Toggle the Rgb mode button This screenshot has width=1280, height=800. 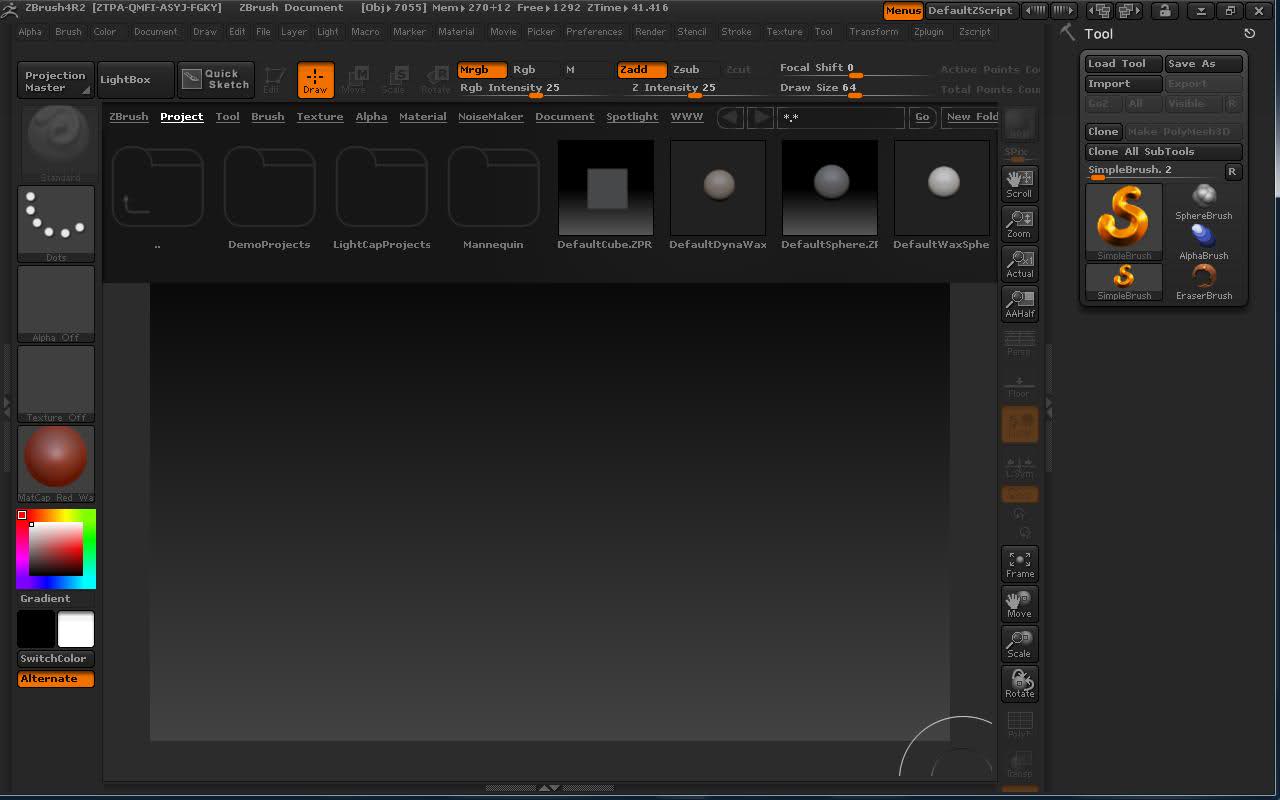tap(524, 70)
